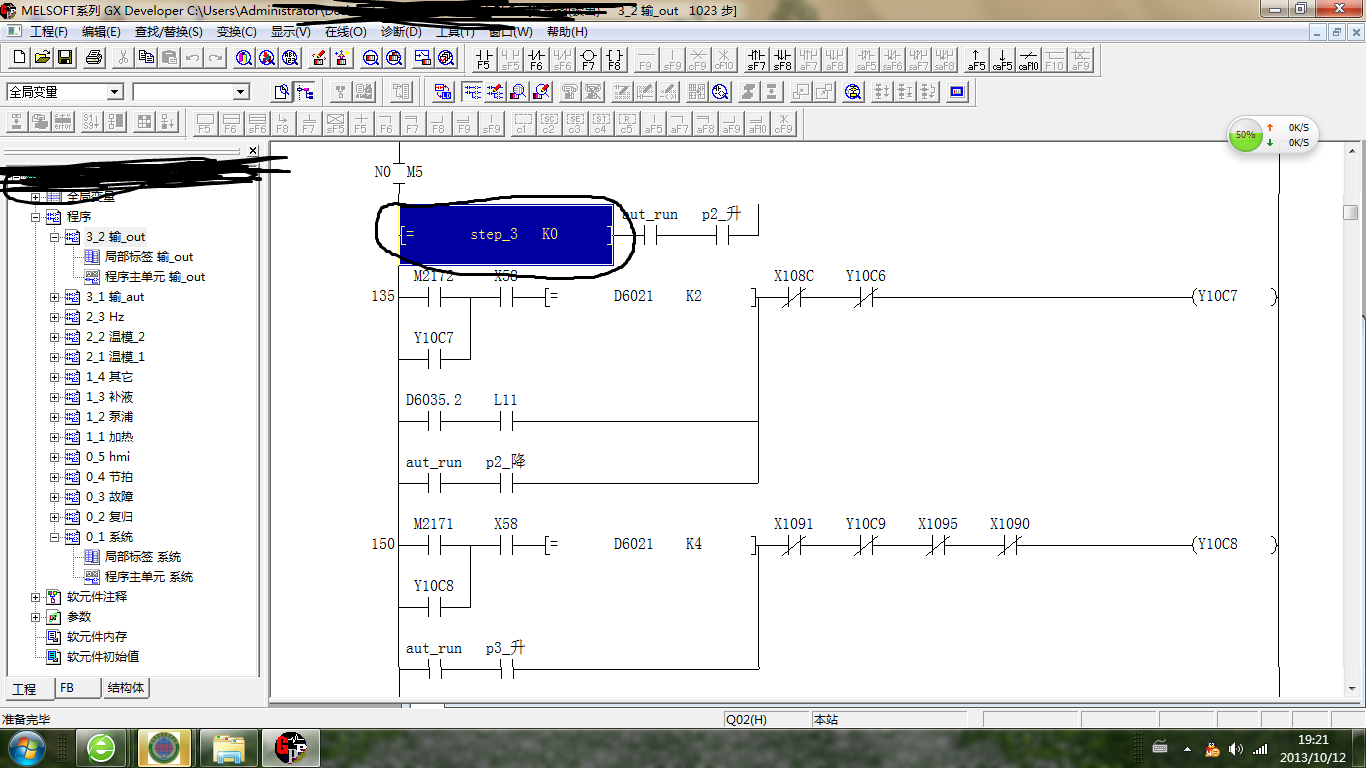Switch to the 结构体 tab
The width and height of the screenshot is (1366, 768).
click(x=126, y=688)
